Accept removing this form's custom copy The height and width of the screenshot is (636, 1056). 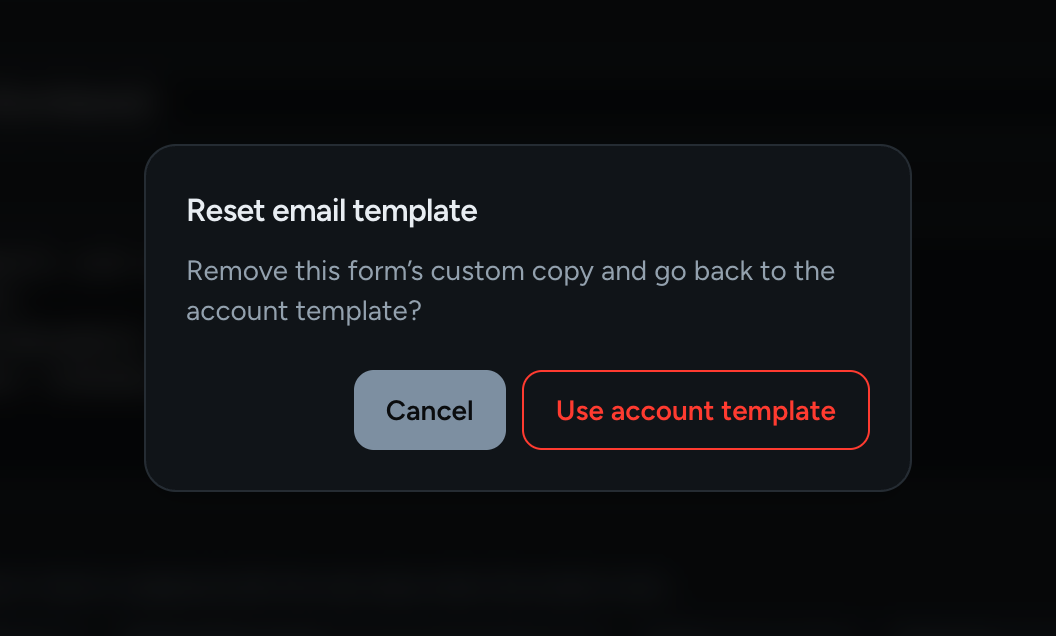[696, 410]
